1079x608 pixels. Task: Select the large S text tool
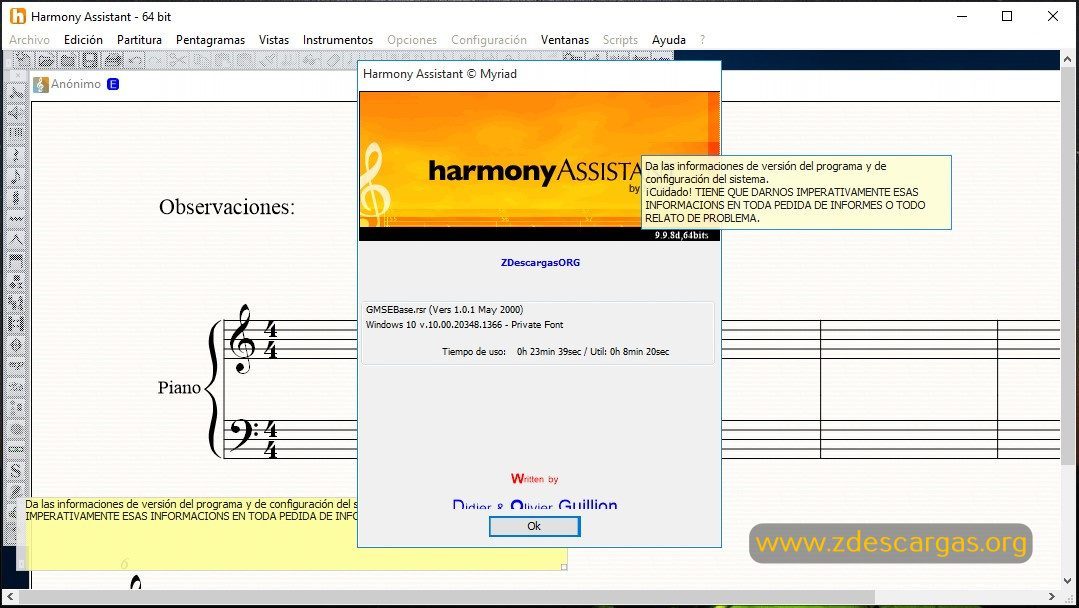(16, 469)
